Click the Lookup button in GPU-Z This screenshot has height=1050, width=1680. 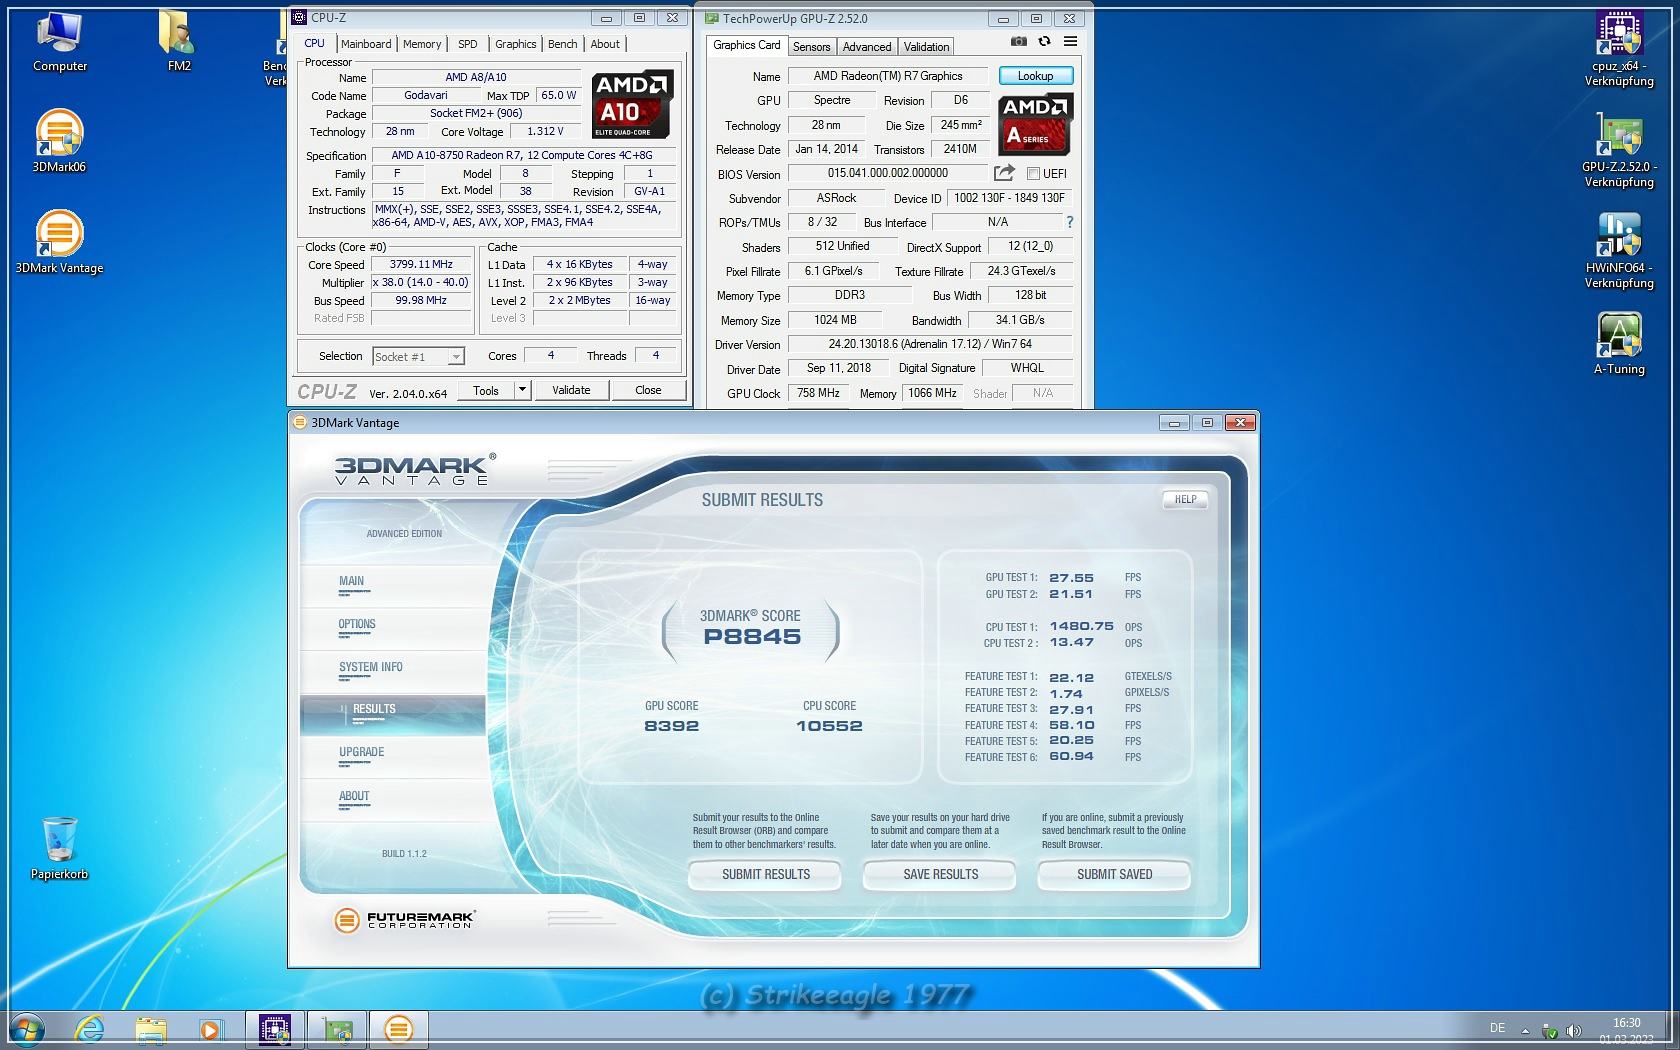tap(1035, 76)
